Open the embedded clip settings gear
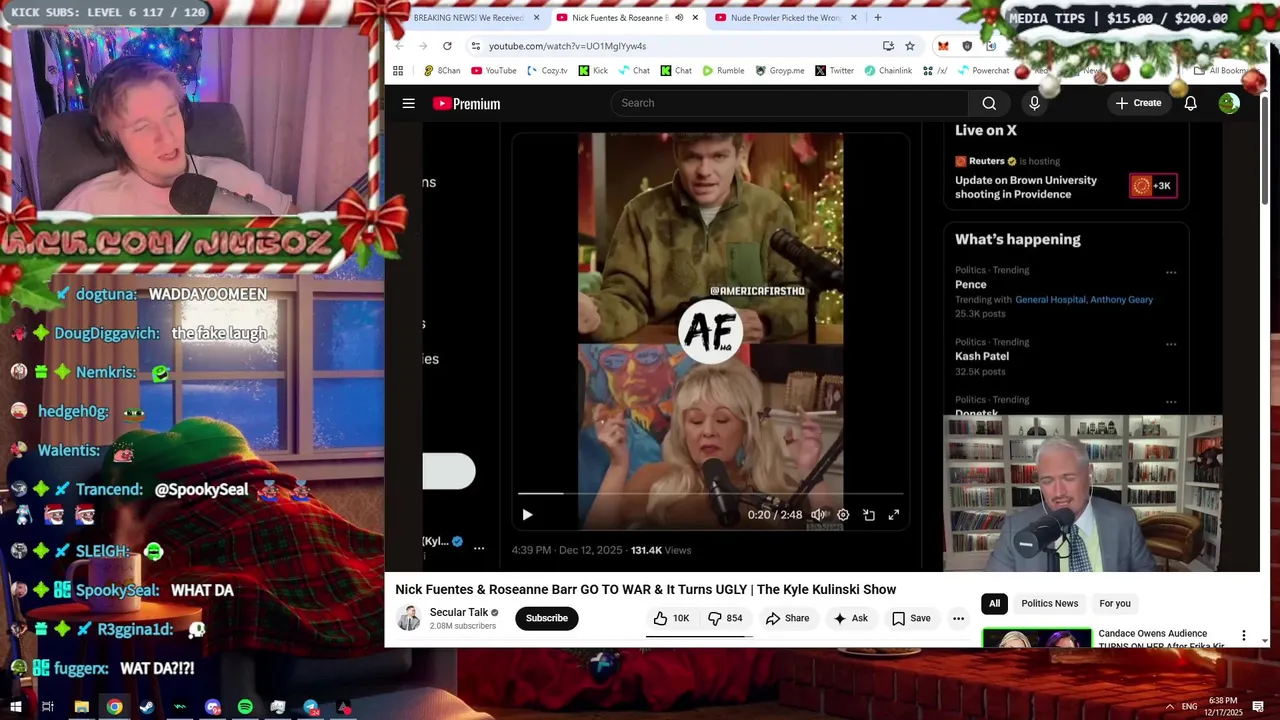This screenshot has width=1280, height=720. point(843,515)
